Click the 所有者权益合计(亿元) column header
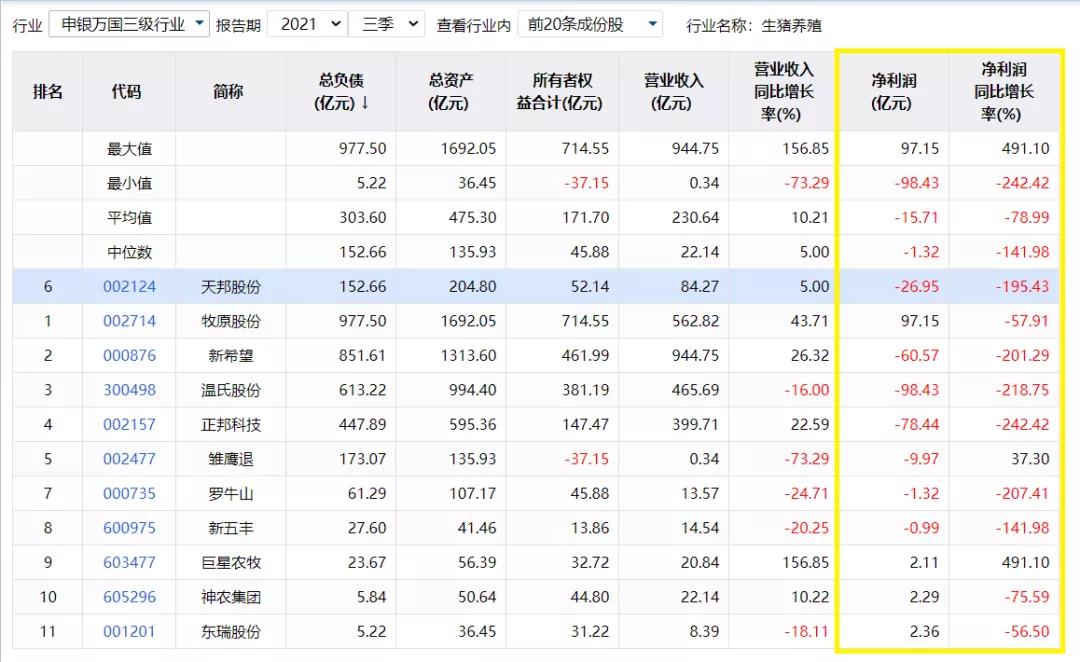Image resolution: width=1080 pixels, height=662 pixels. [561, 92]
